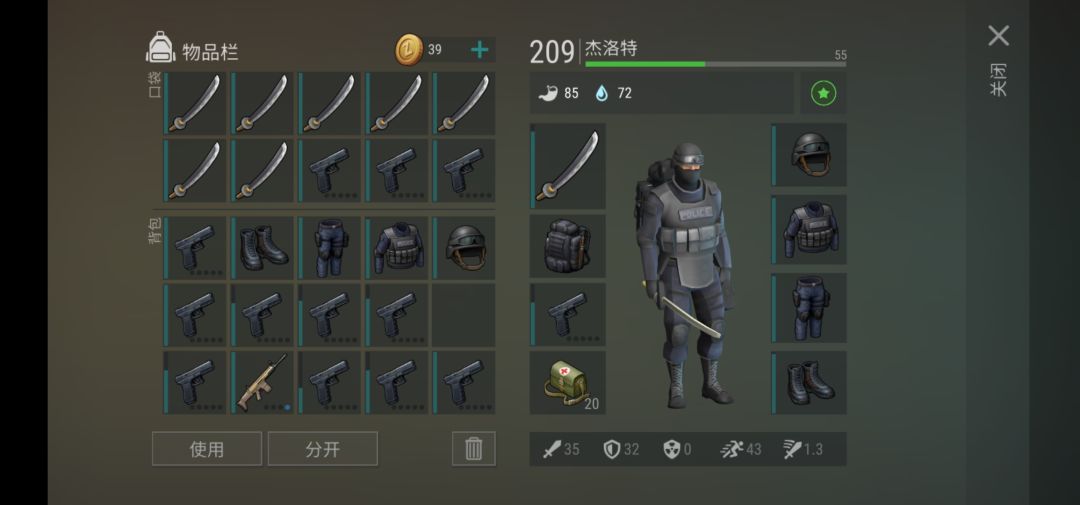Image resolution: width=1080 pixels, height=505 pixels.
Task: Click the green experience progress bar
Action: (716, 64)
